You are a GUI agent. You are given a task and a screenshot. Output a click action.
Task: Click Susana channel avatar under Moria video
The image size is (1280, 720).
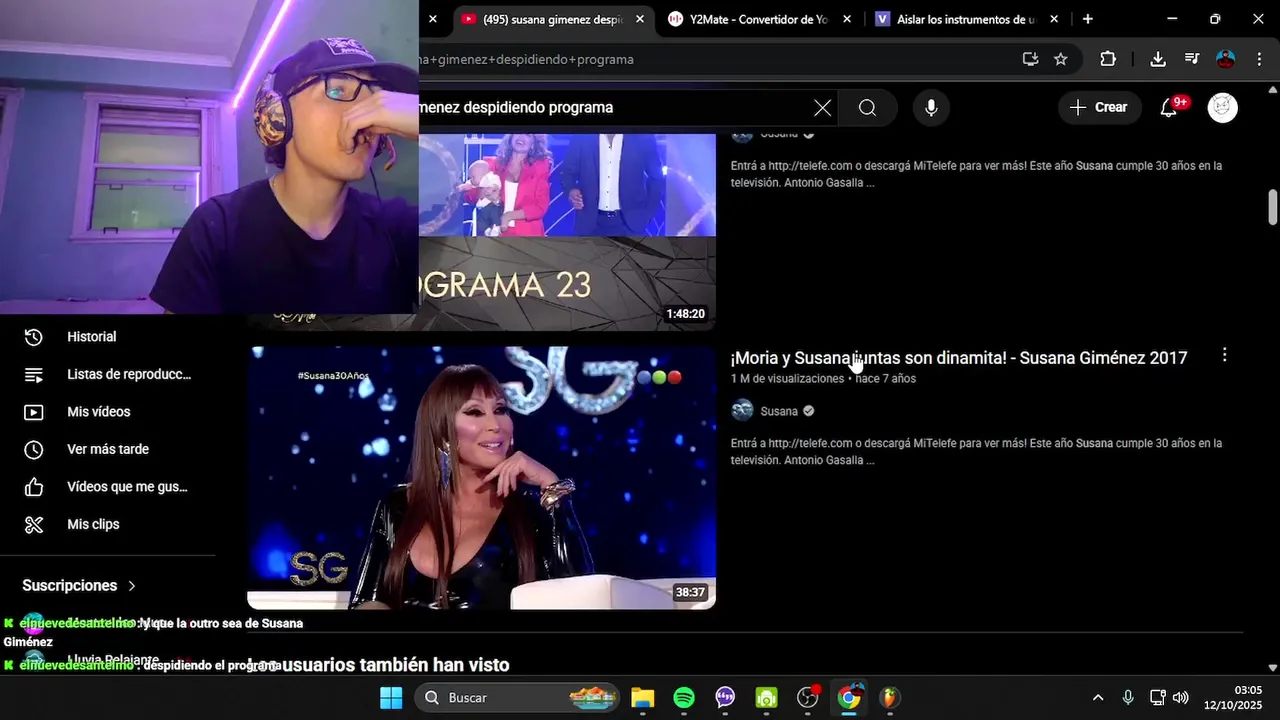coord(742,410)
